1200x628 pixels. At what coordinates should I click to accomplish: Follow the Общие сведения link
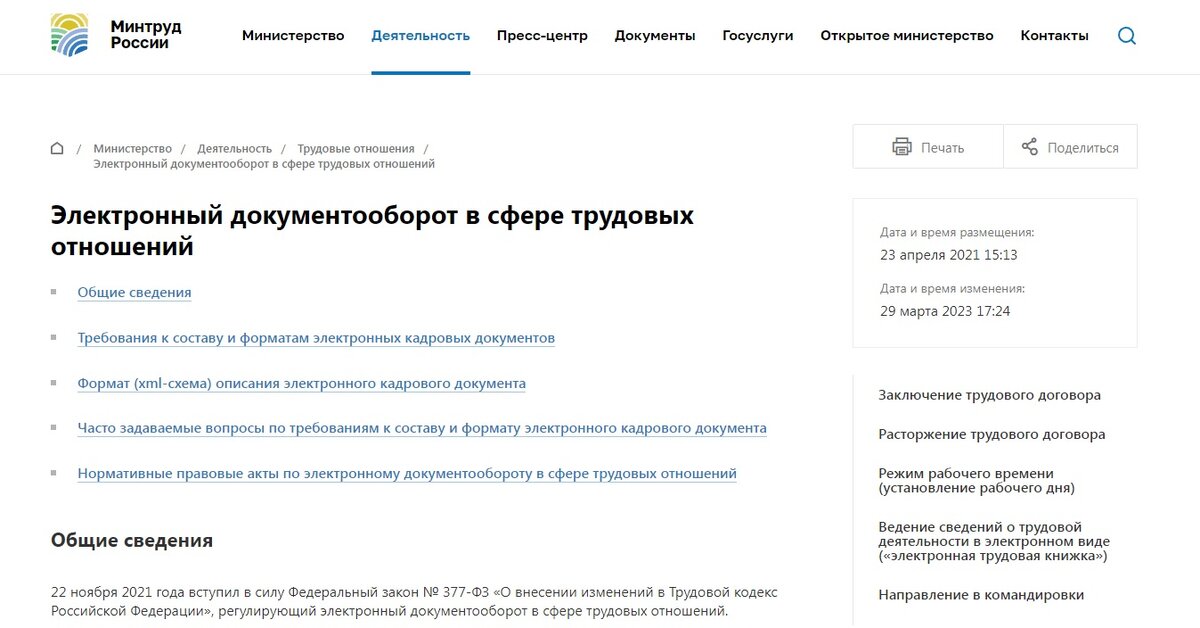pyautogui.click(x=134, y=292)
